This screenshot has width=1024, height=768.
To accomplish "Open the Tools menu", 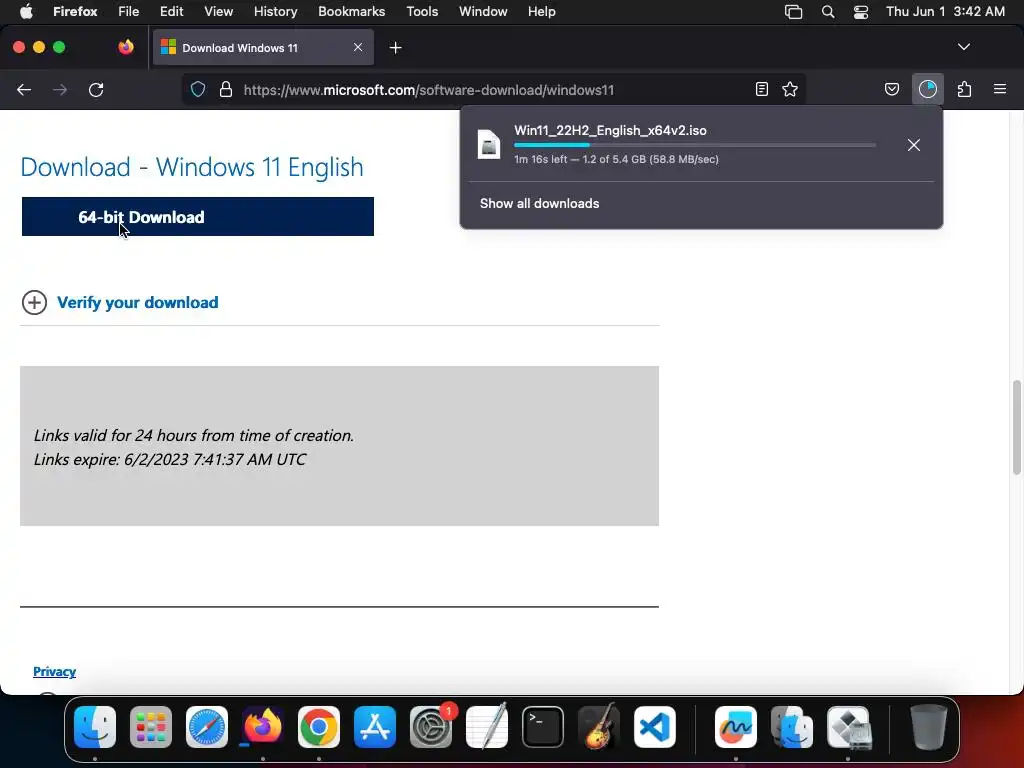I will pyautogui.click(x=422, y=11).
